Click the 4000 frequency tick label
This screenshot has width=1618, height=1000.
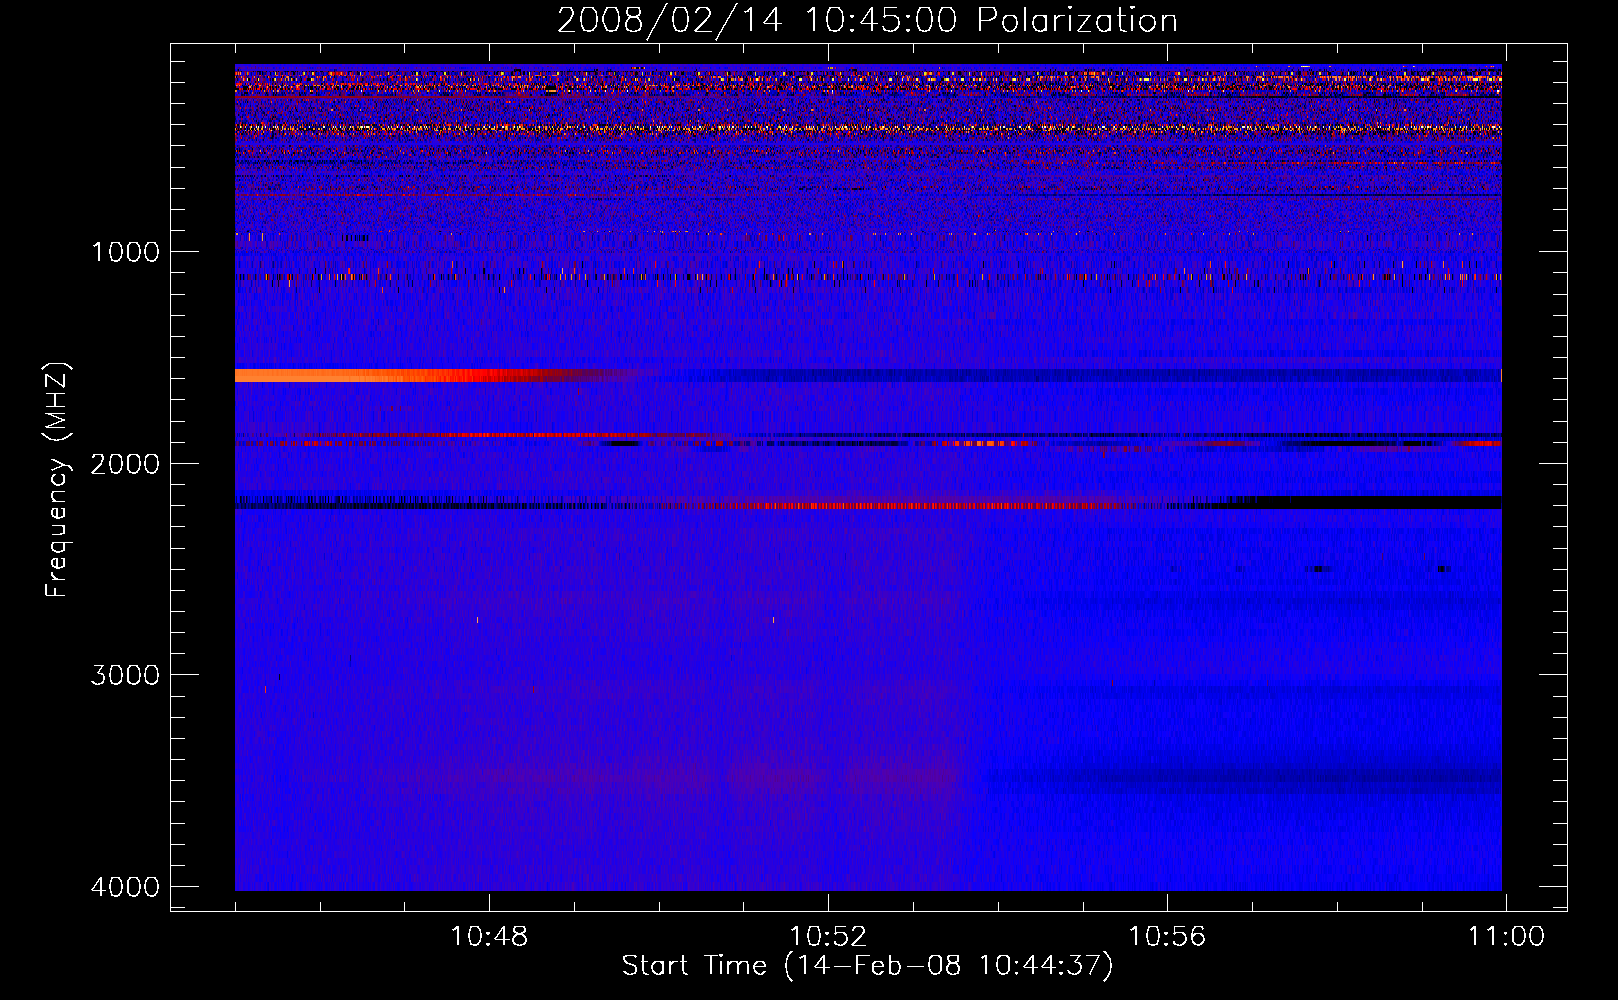tap(125, 886)
